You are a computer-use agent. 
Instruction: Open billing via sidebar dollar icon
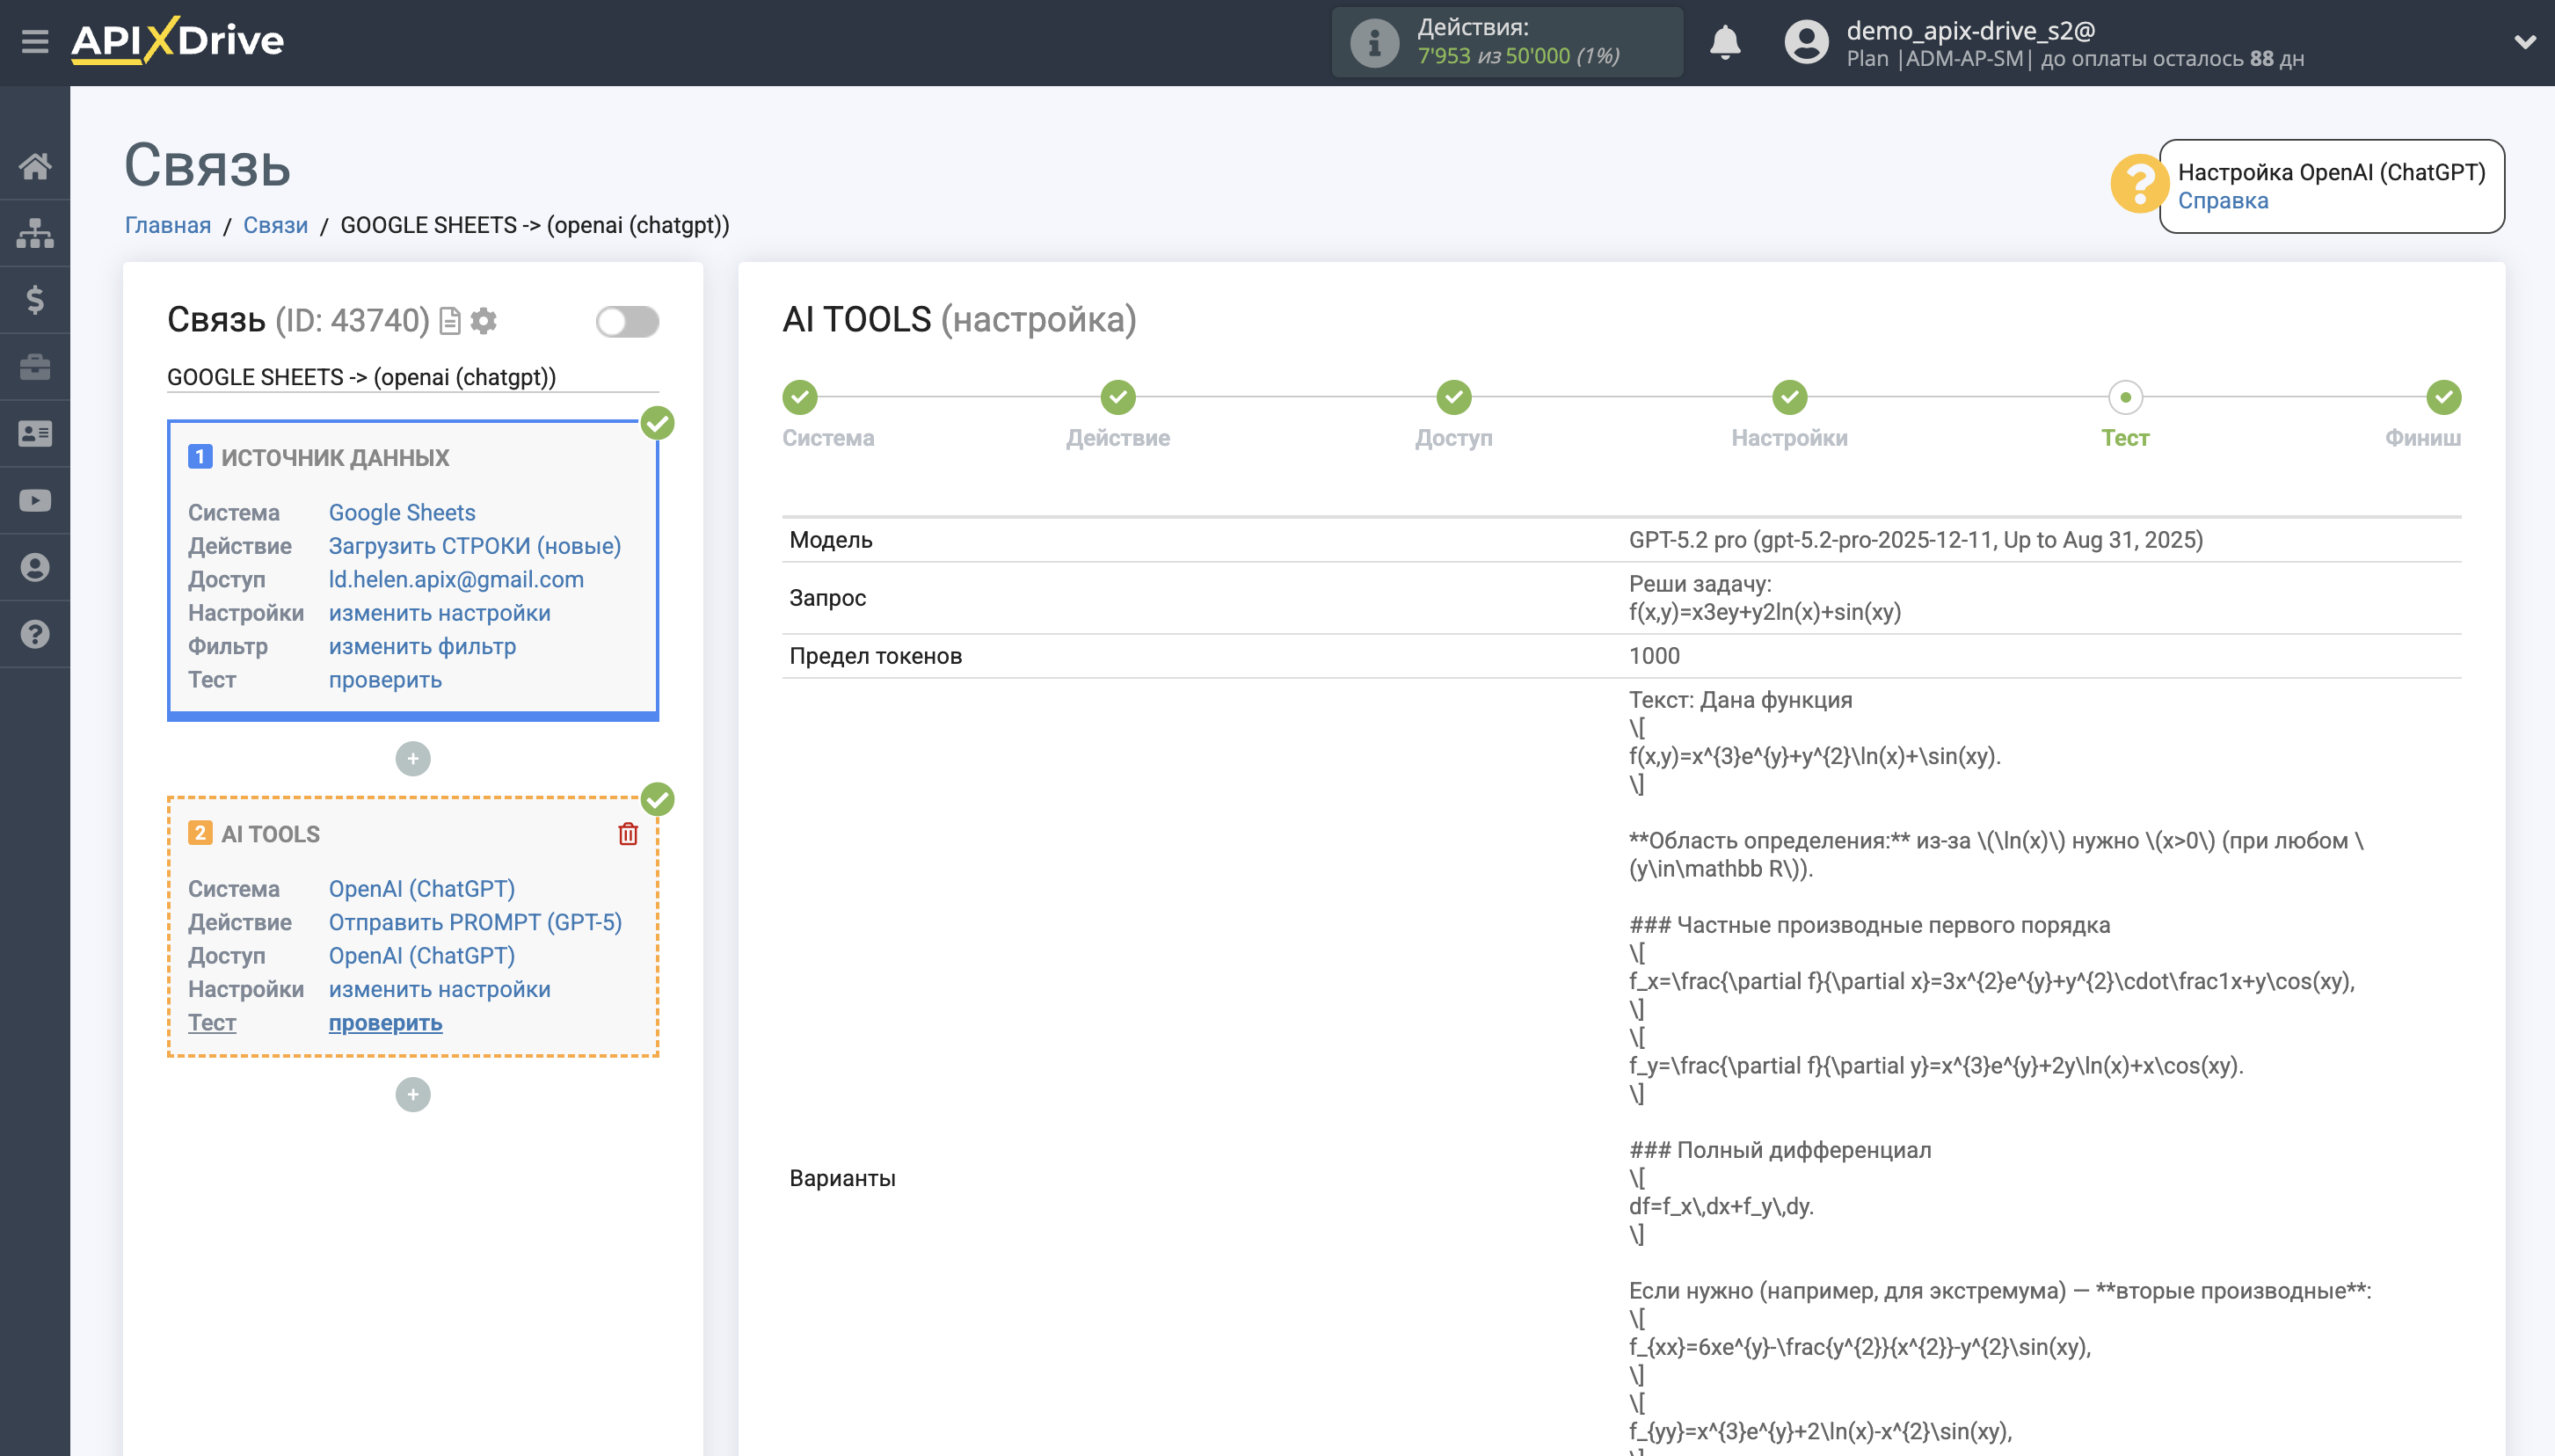click(x=36, y=299)
